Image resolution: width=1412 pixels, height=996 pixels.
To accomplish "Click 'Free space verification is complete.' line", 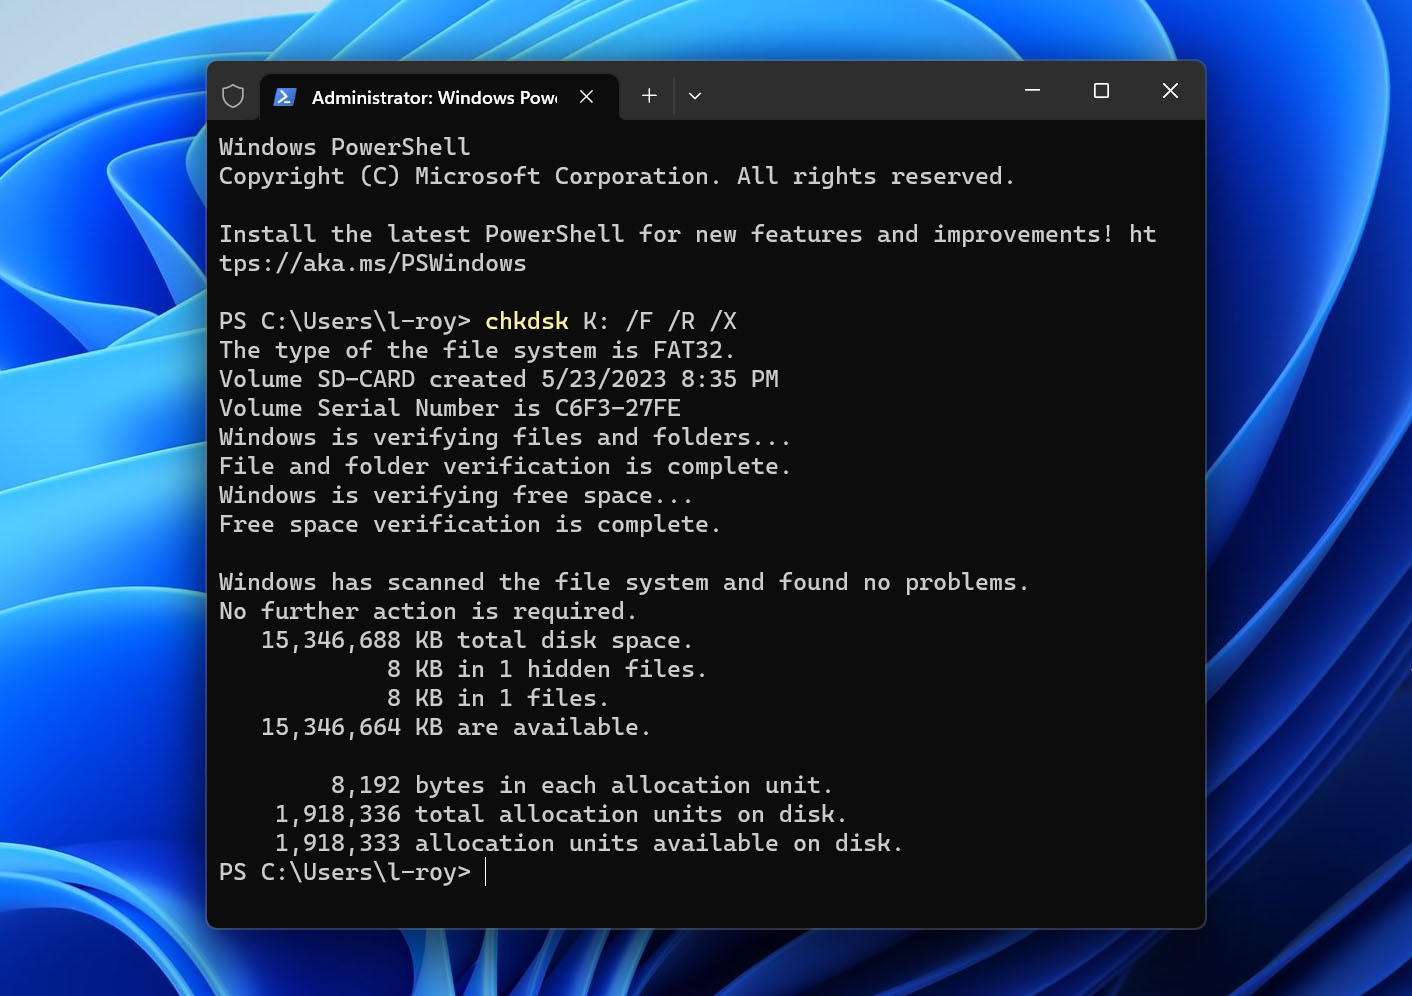I will click(470, 524).
